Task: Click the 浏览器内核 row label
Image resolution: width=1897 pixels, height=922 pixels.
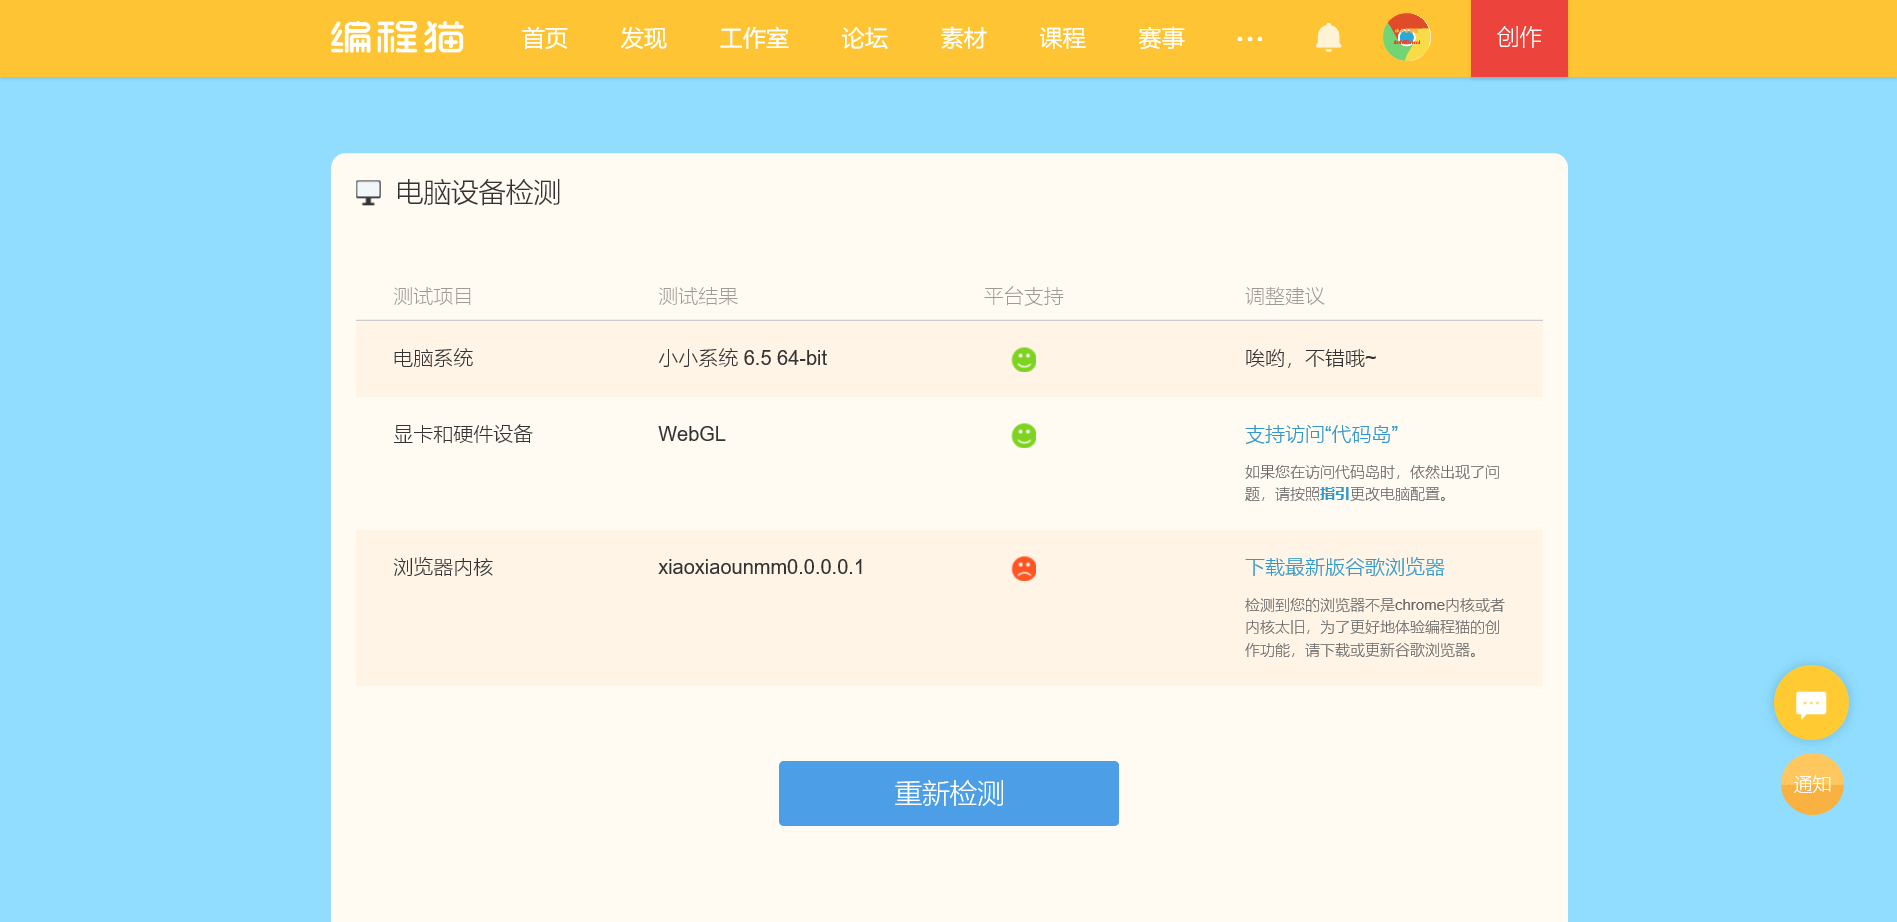Action: (443, 567)
